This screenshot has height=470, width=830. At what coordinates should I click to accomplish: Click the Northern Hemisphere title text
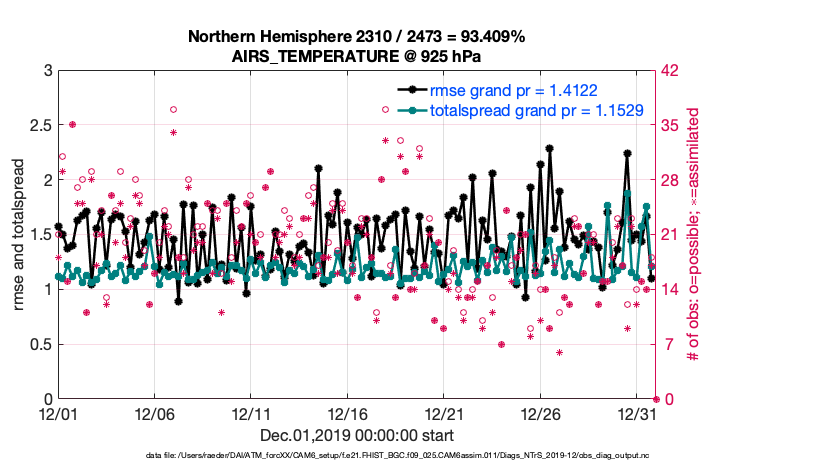(356, 37)
